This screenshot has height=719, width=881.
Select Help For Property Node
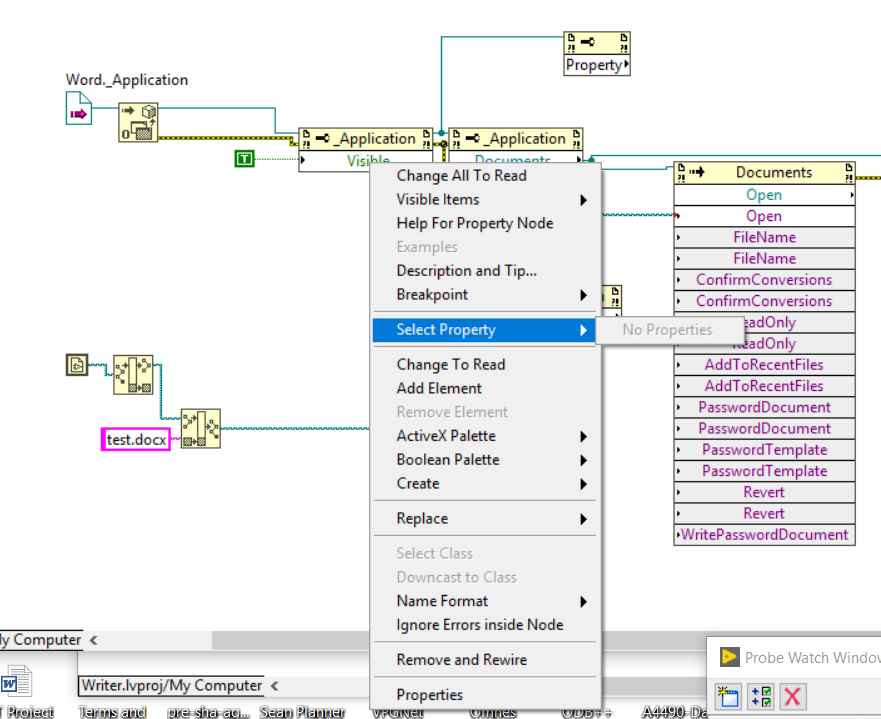(485, 224)
